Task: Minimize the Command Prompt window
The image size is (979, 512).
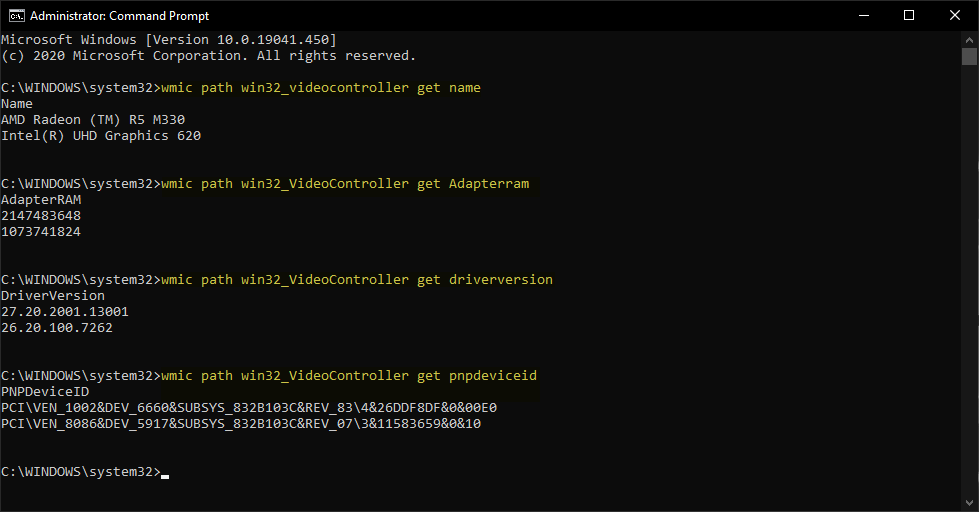Action: [x=864, y=16]
